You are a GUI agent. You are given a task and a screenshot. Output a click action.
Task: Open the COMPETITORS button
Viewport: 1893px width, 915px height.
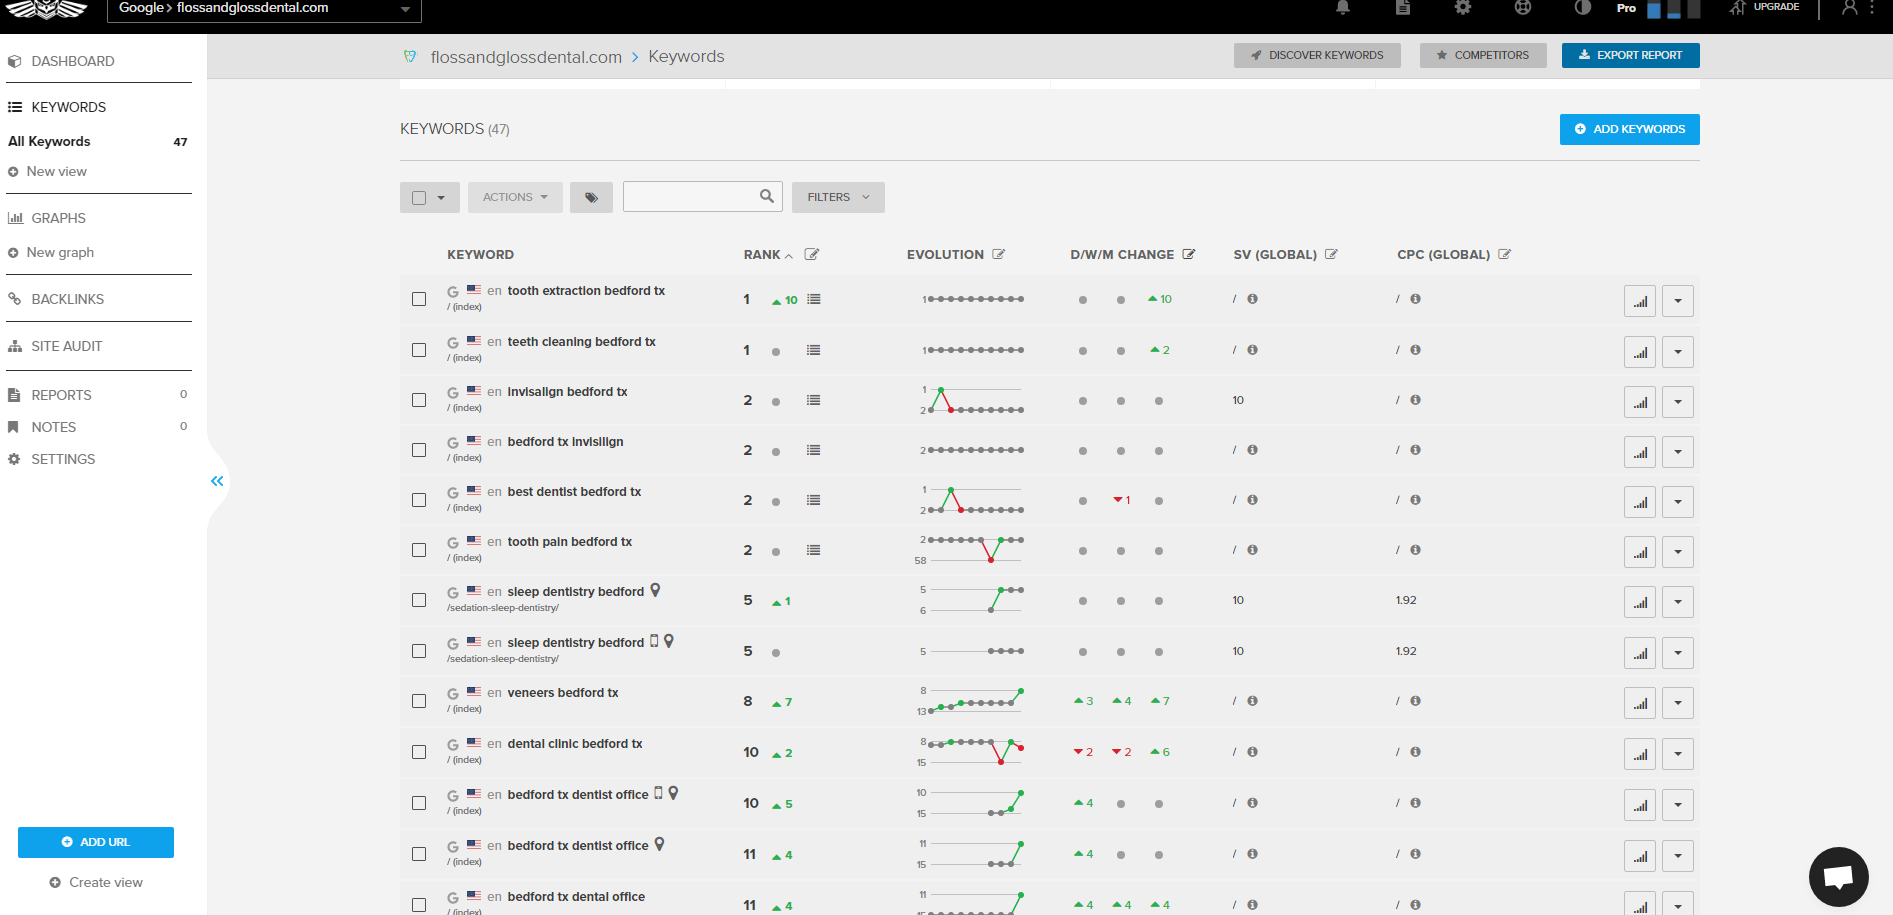click(x=1483, y=55)
